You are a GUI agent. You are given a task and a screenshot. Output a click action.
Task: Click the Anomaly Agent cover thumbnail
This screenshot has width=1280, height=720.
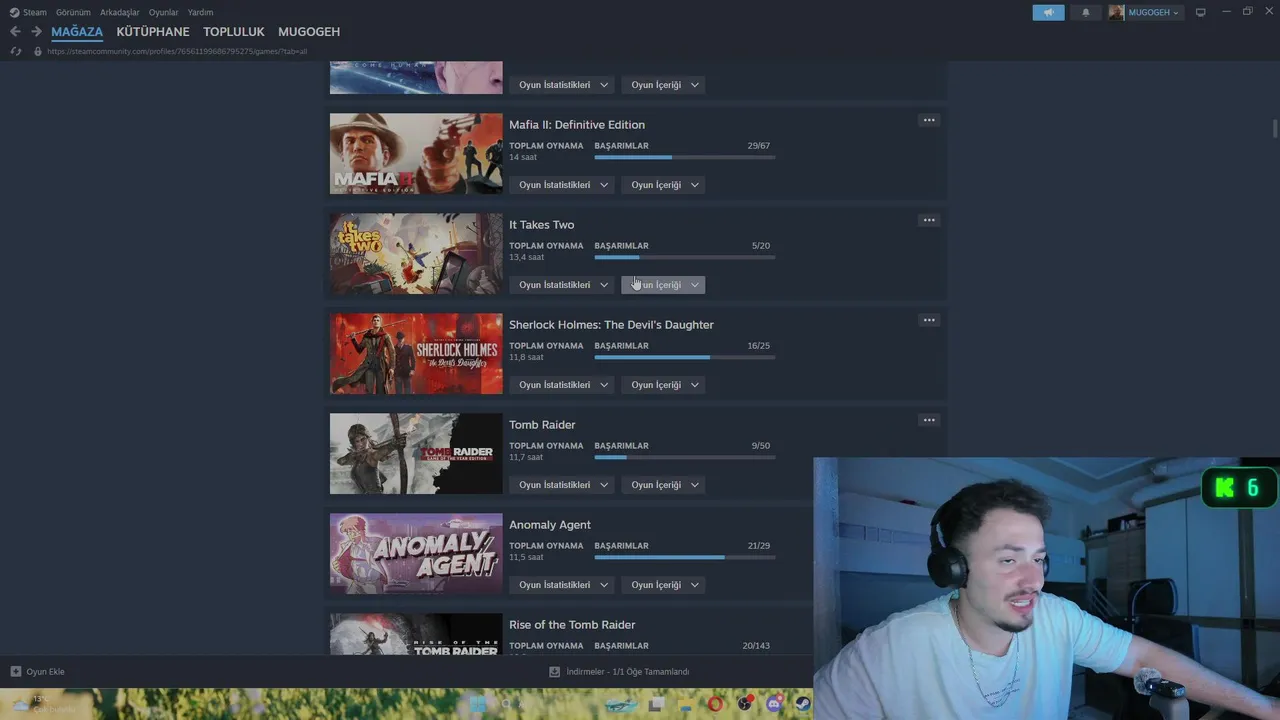coord(416,553)
